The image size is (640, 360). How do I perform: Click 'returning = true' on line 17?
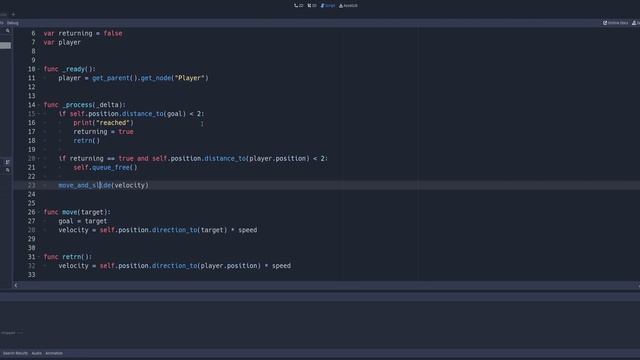click(103, 132)
